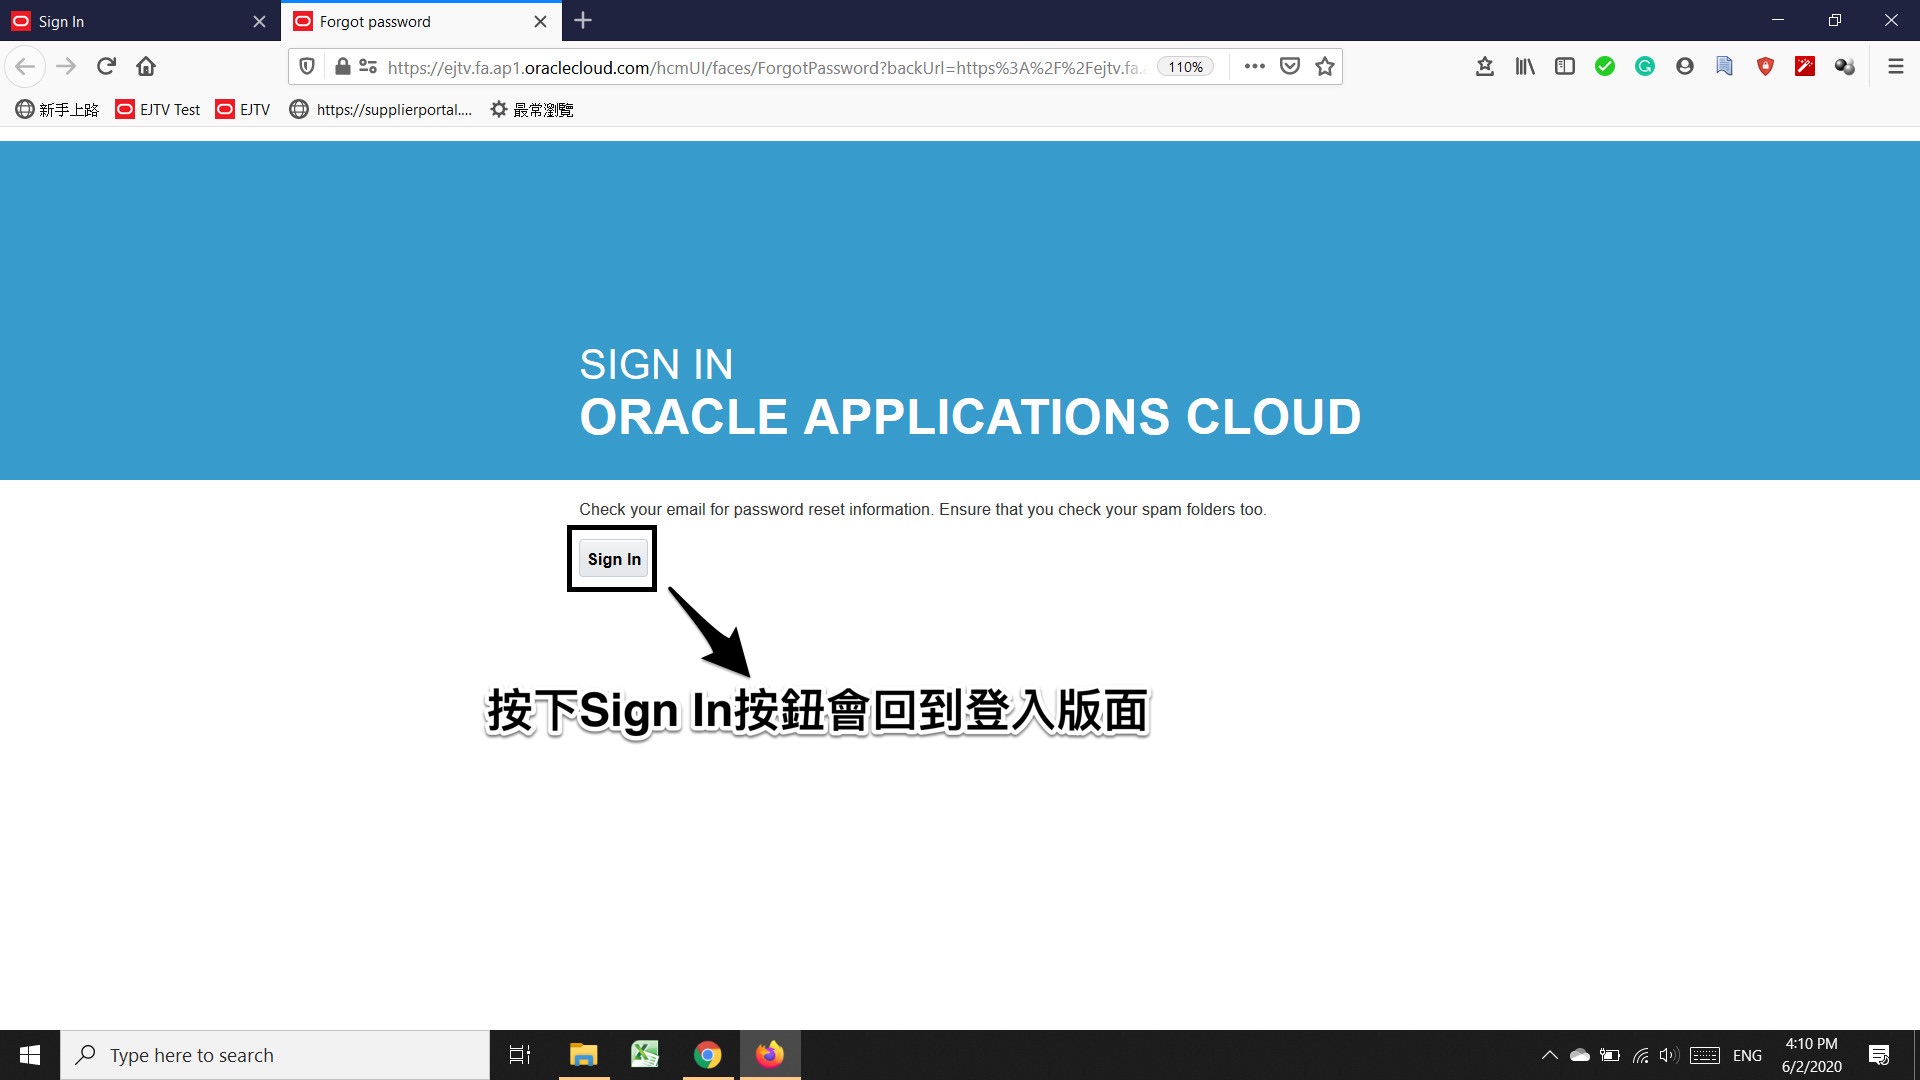Open the clock showing 4:10 PM

pyautogui.click(x=1811, y=1055)
